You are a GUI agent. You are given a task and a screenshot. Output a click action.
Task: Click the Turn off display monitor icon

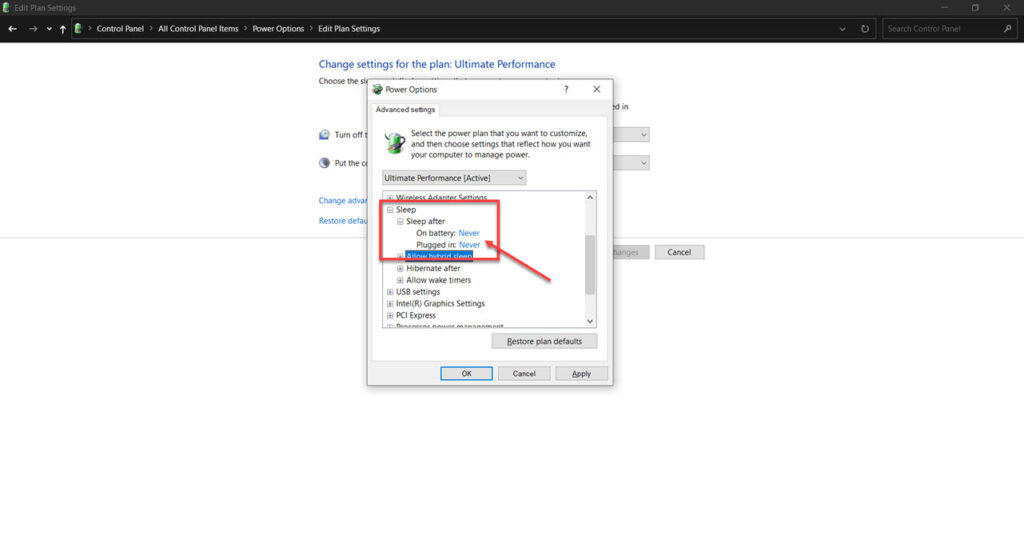tap(324, 135)
